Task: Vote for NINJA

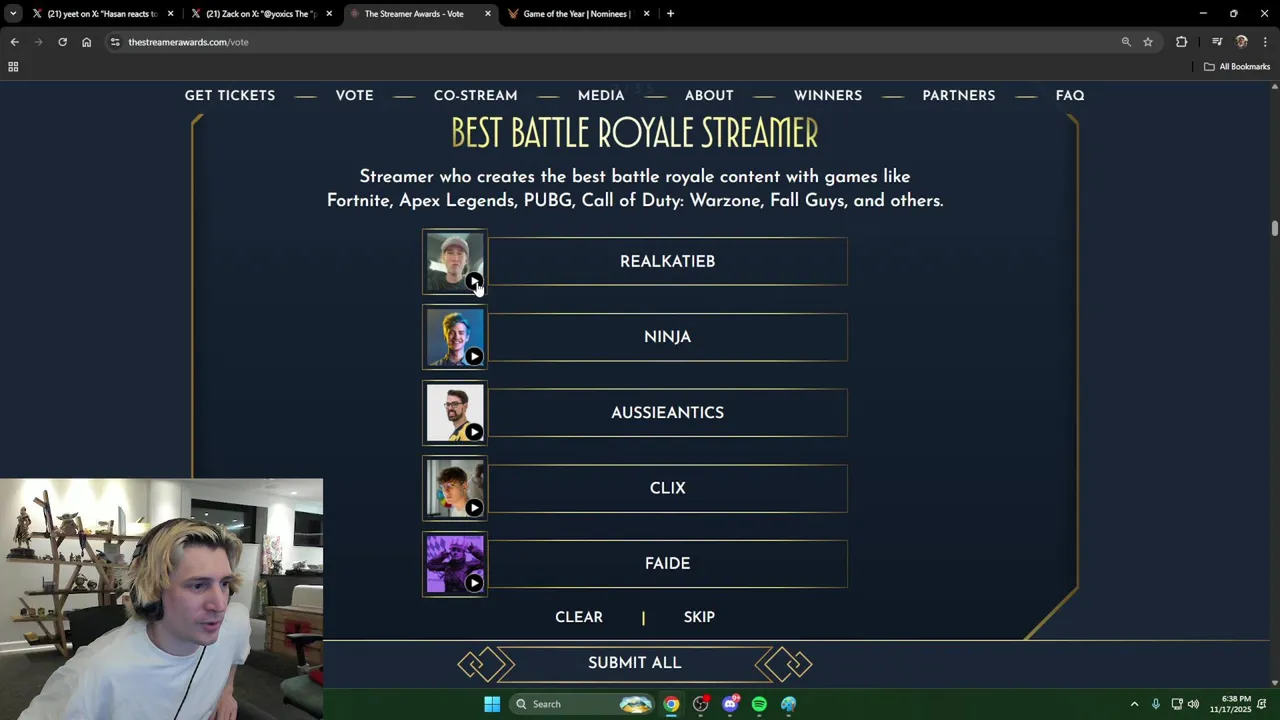Action: (667, 337)
